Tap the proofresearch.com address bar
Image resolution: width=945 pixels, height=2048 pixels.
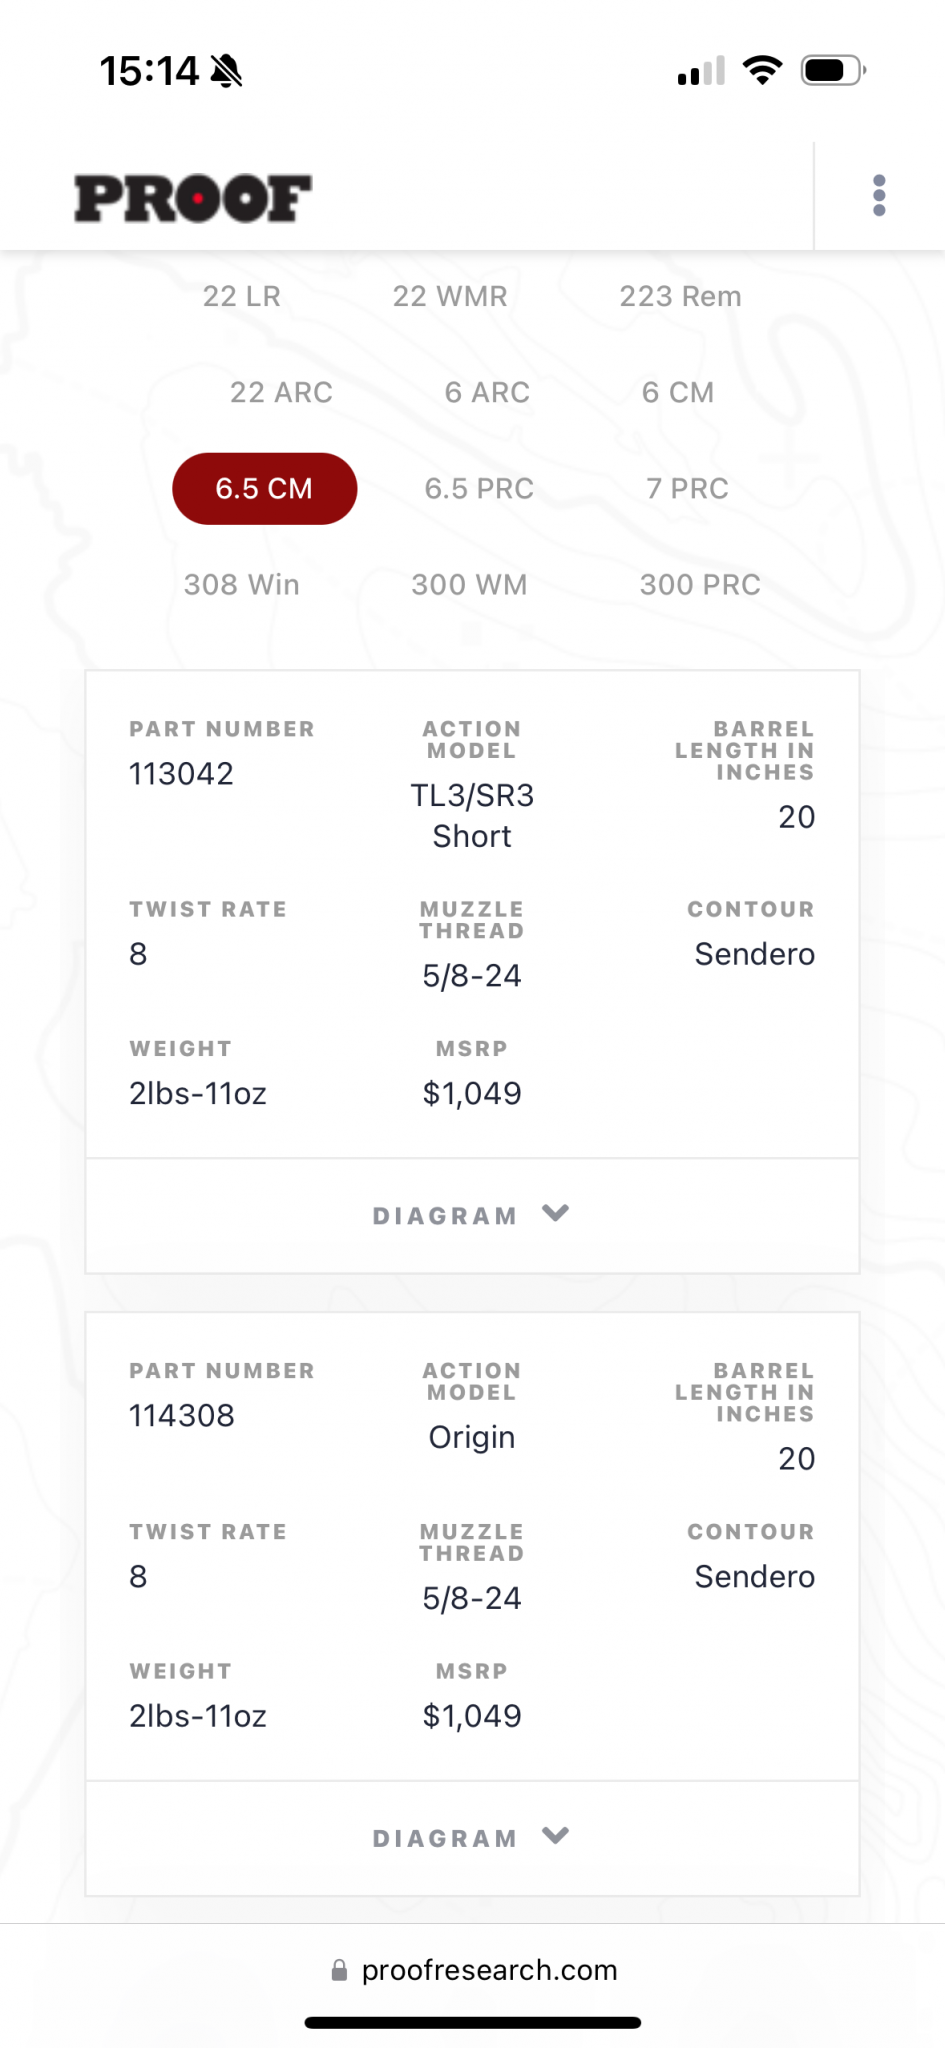[473, 1970]
